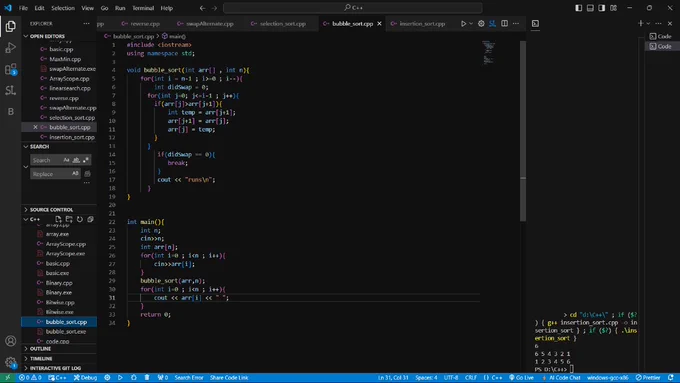Open remote window indicator in status bar

point(7,377)
